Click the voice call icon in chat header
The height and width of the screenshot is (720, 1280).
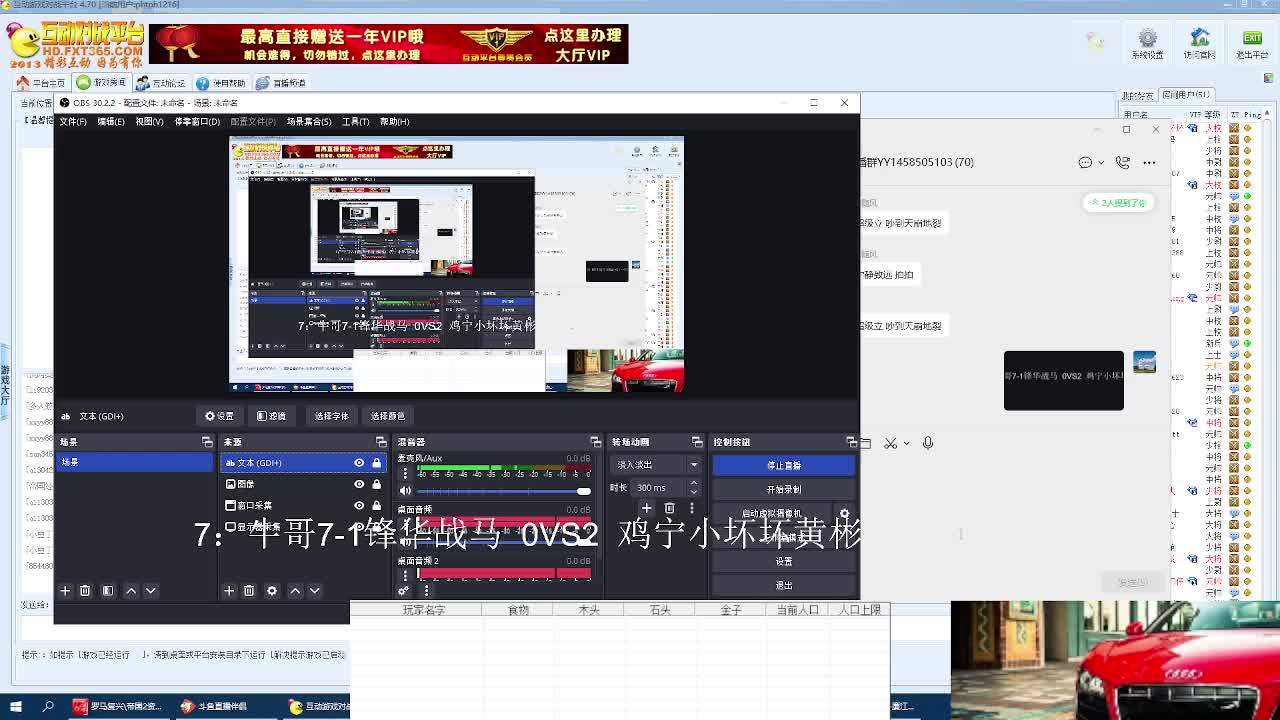(x=1122, y=162)
